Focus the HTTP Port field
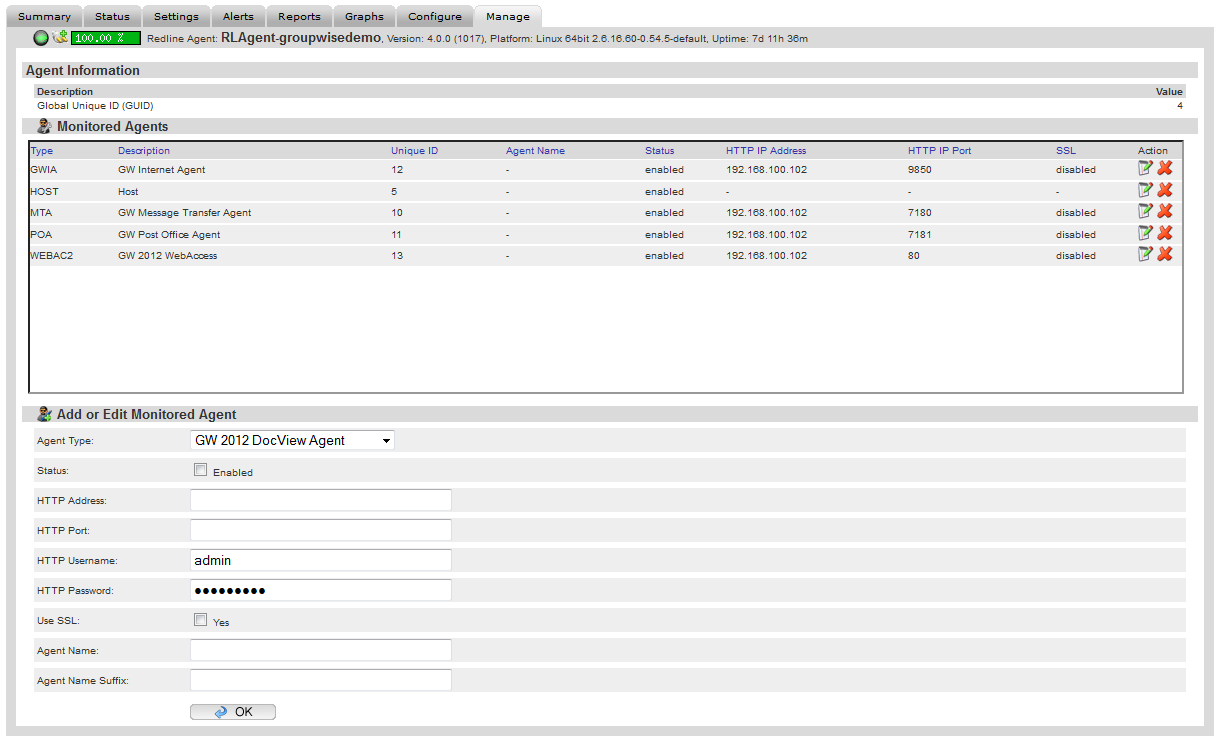The height and width of the screenshot is (739, 1220). pos(321,530)
